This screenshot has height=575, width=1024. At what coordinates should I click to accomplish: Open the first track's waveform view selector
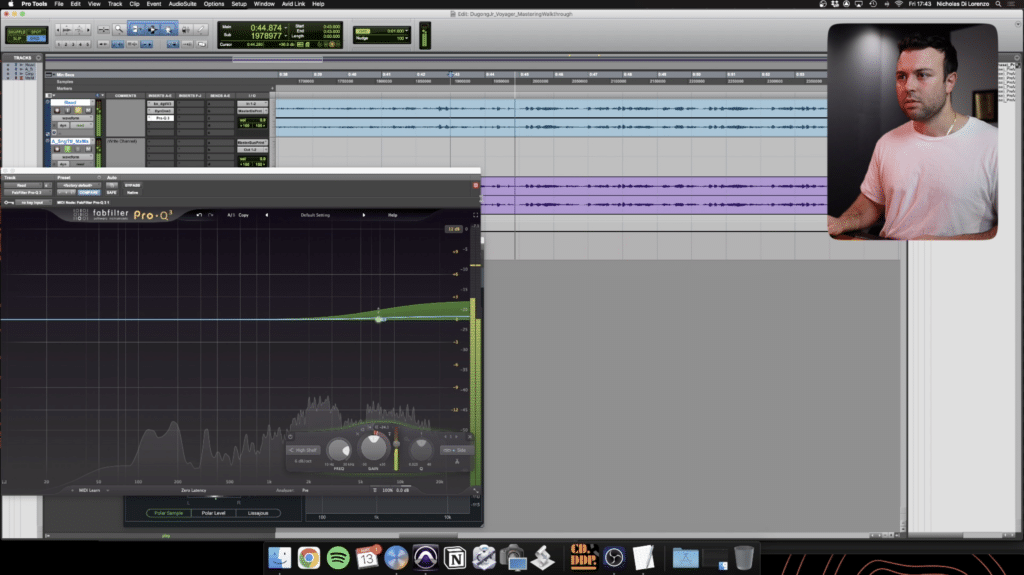pyautogui.click(x=71, y=118)
